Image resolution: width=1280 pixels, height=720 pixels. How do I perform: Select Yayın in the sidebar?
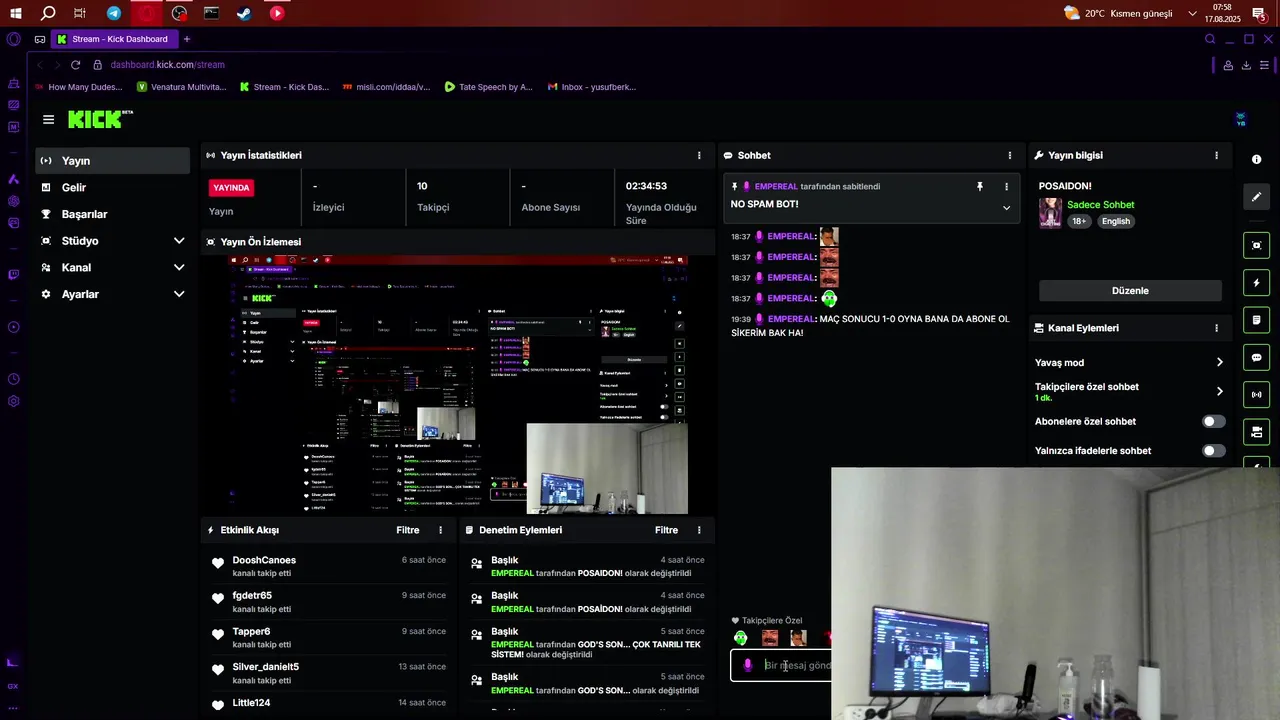click(112, 160)
